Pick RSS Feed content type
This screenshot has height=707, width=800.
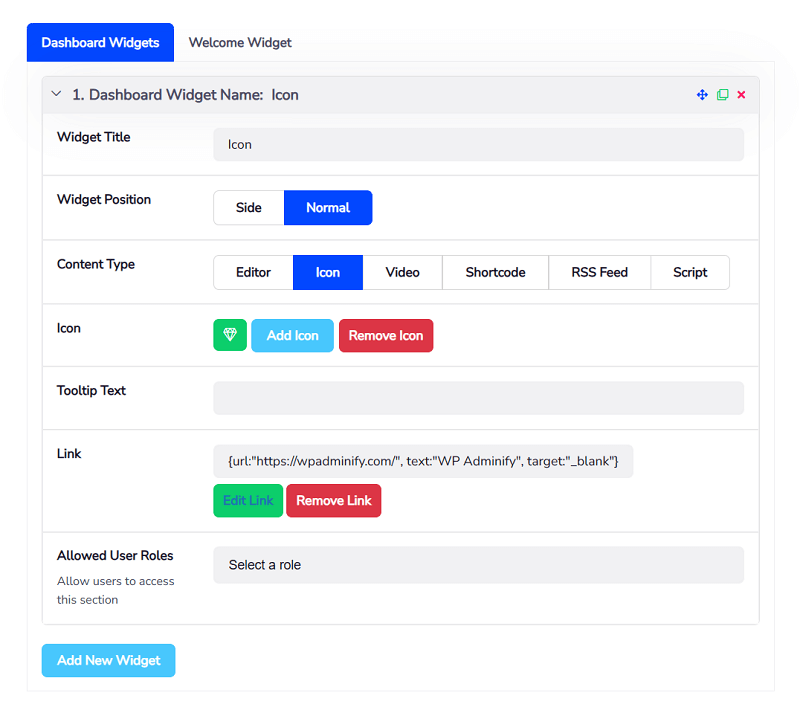pos(599,272)
